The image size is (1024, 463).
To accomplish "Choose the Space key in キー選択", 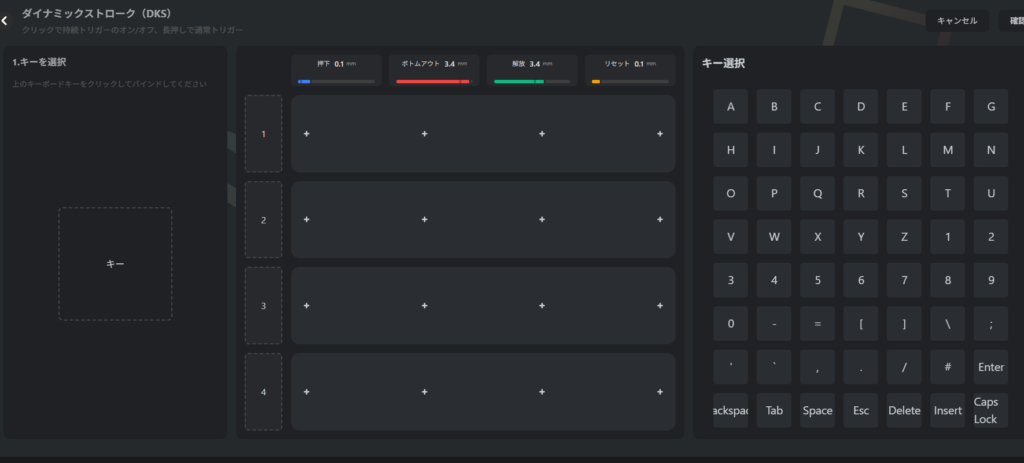I will click(817, 410).
